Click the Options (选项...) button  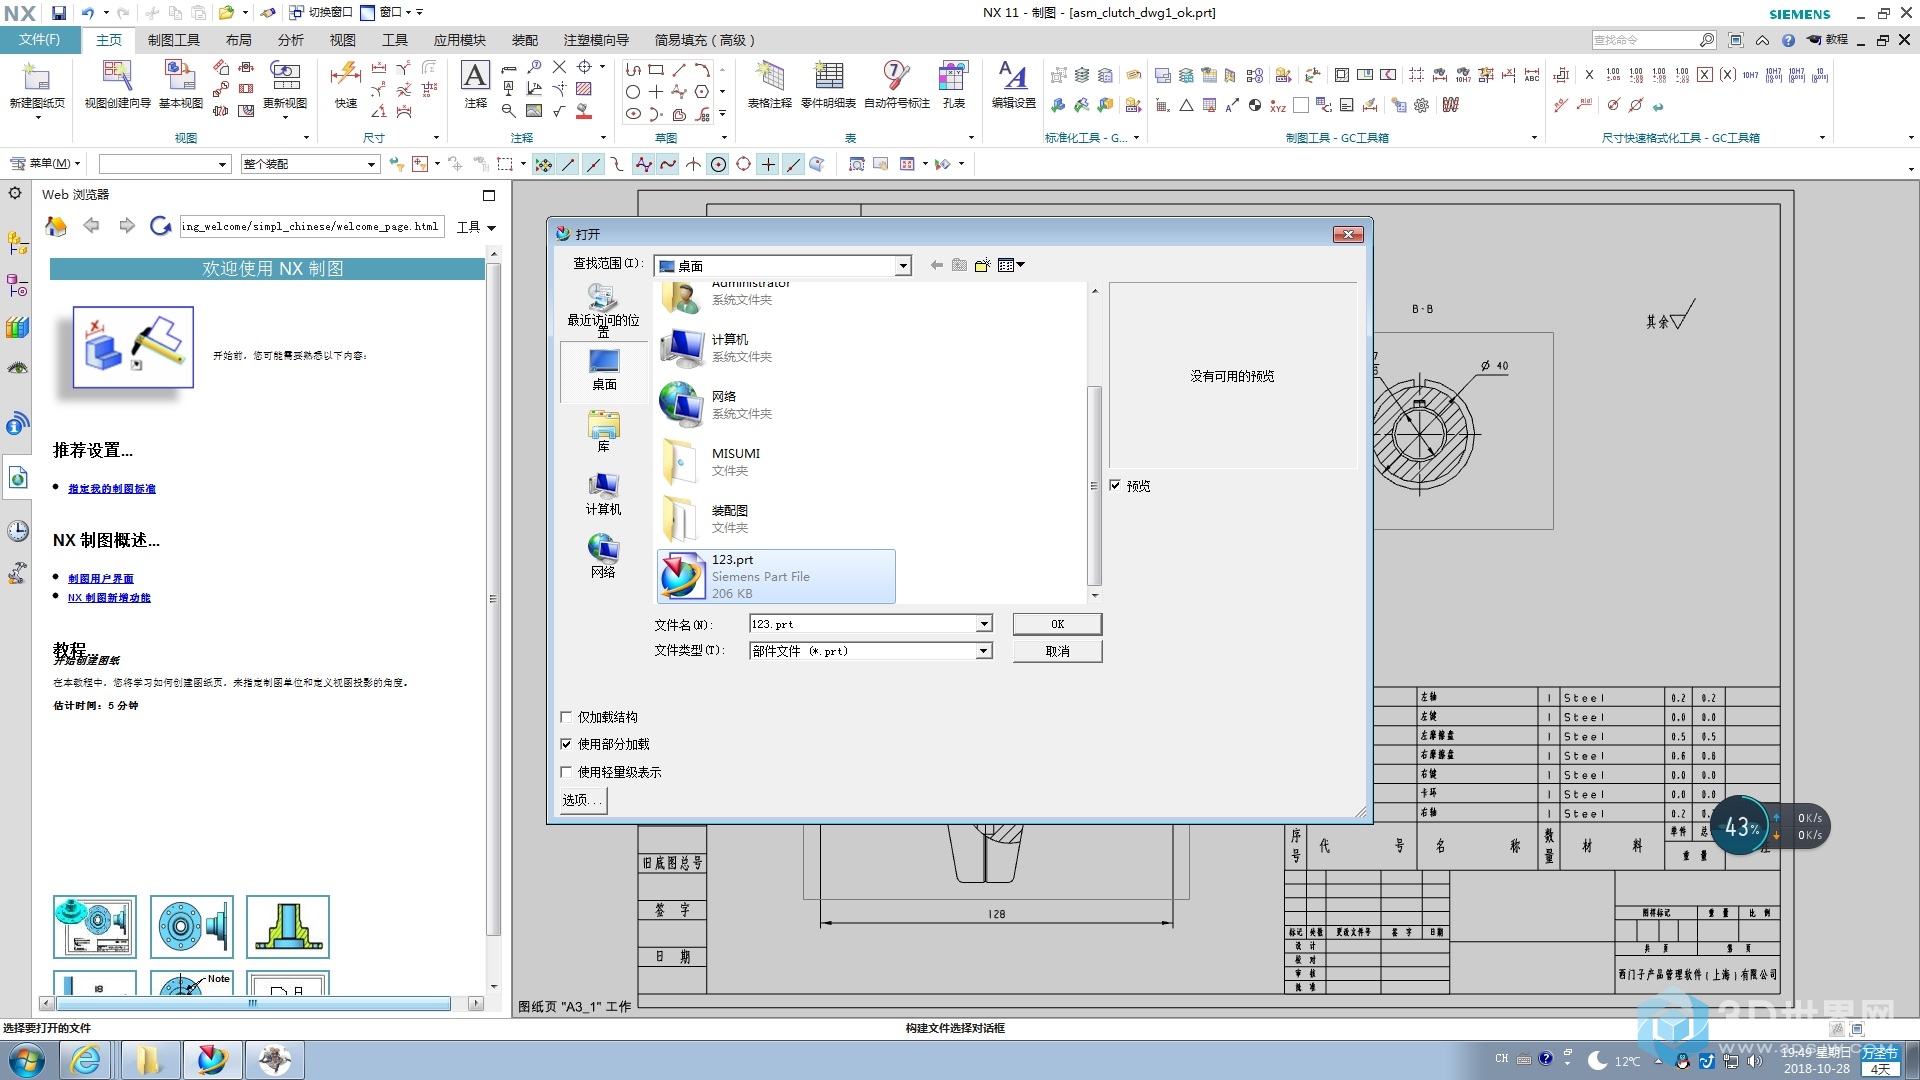[582, 800]
